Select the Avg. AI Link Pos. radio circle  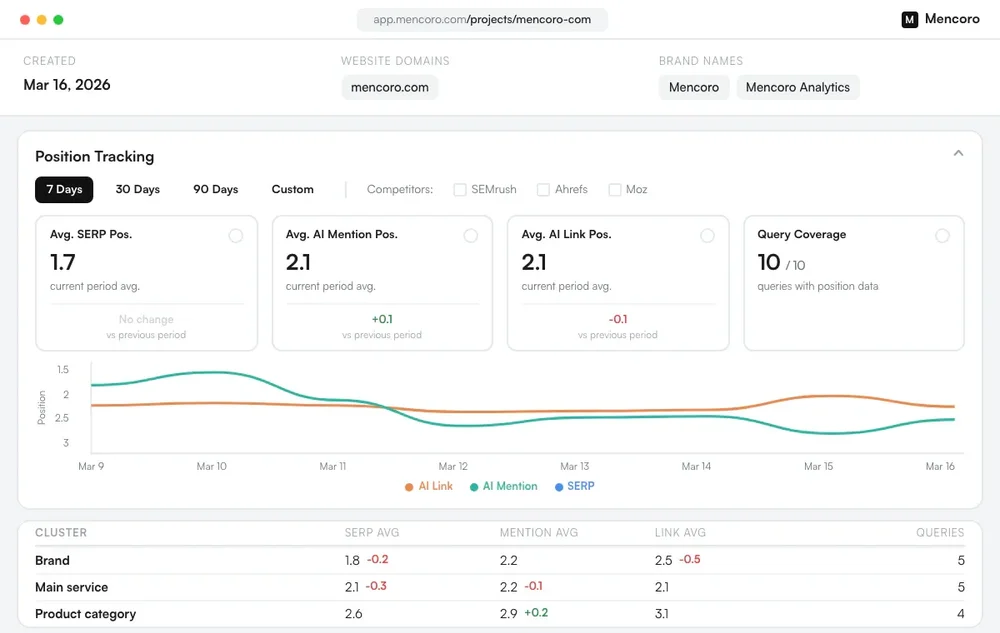pyautogui.click(x=707, y=236)
